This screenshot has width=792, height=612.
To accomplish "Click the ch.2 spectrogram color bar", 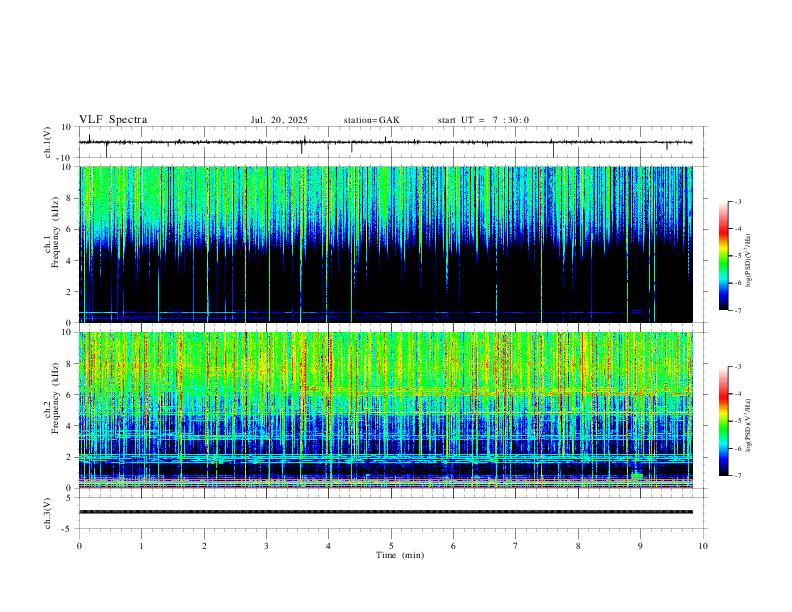I will 723,421.
